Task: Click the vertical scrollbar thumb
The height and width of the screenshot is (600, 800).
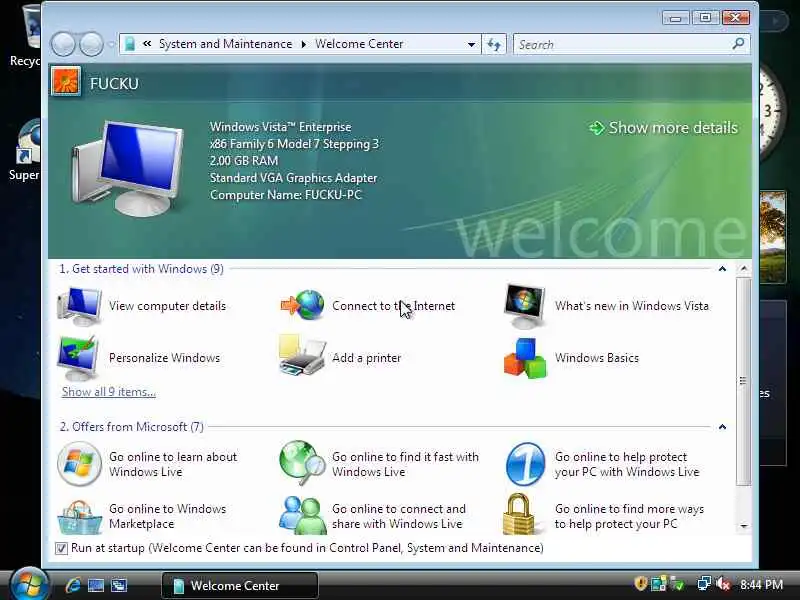Action: (x=744, y=381)
